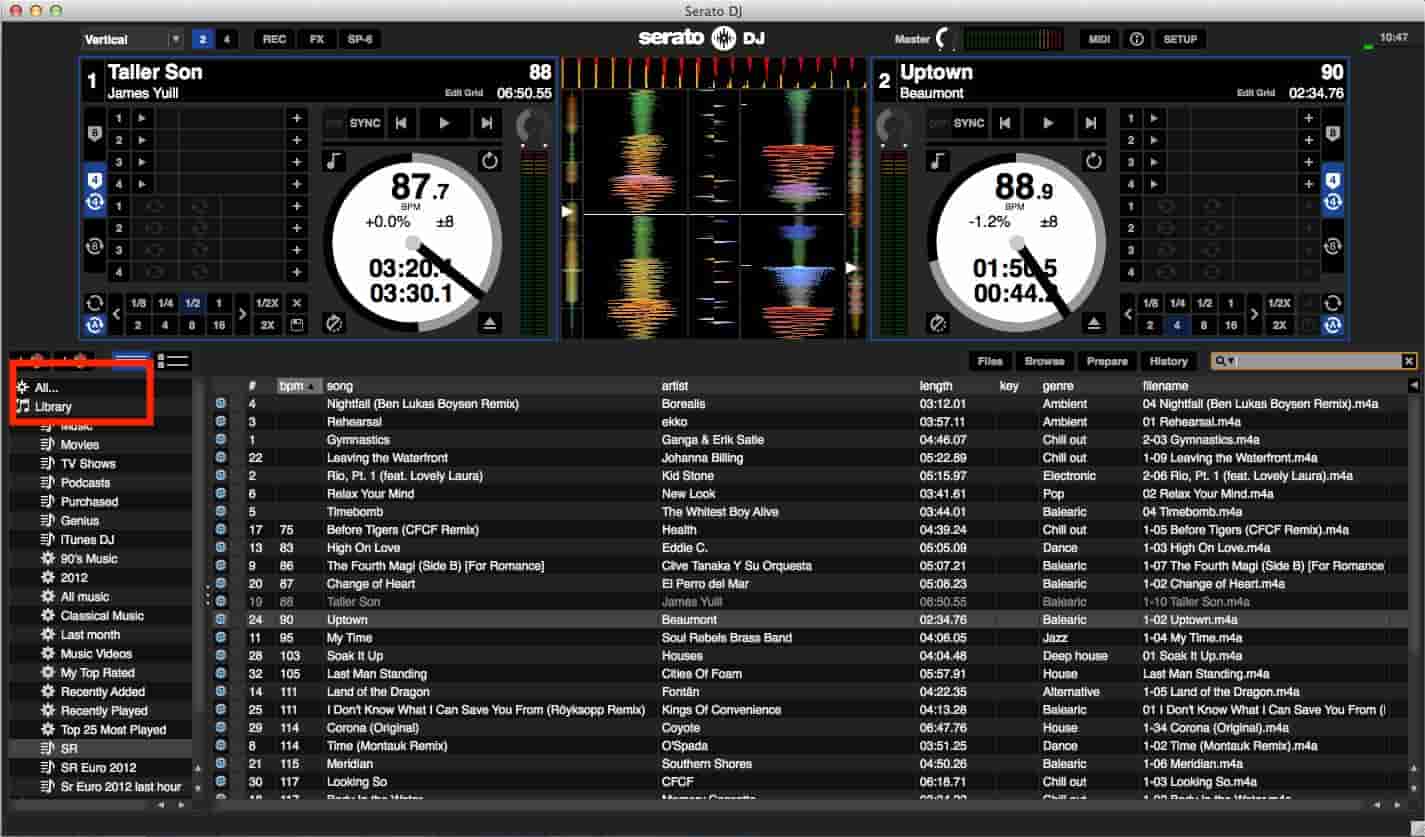Screen dimensions: 1425x837
Task: Switch library to the detailed list view icon
Action: [x=173, y=361]
